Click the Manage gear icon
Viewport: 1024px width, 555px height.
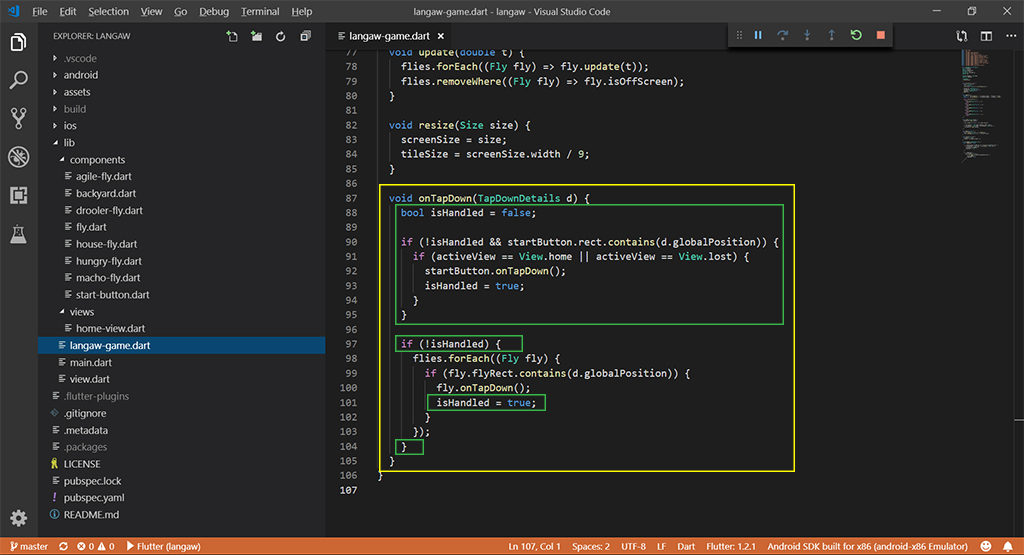click(18, 517)
